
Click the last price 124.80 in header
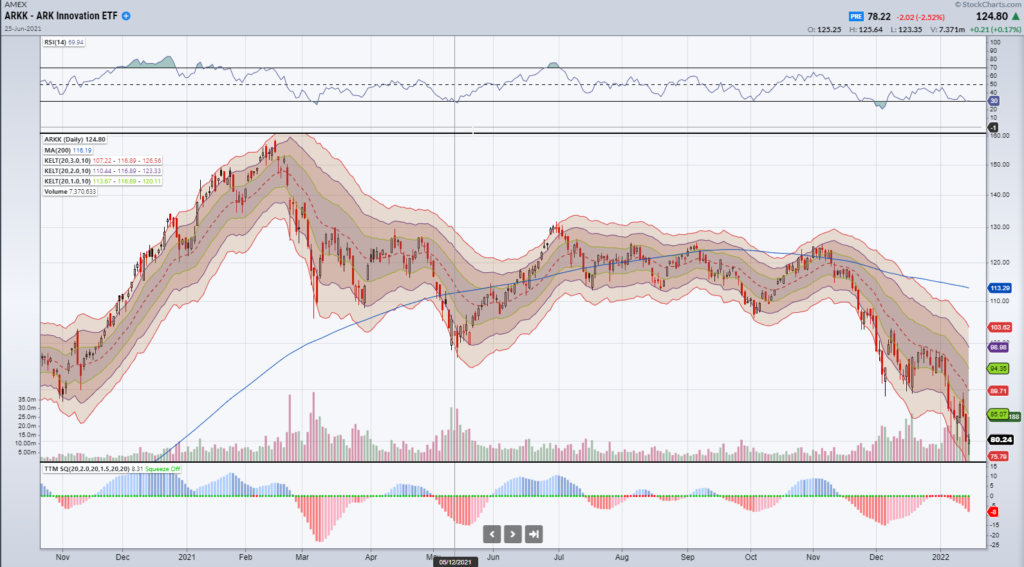click(992, 16)
